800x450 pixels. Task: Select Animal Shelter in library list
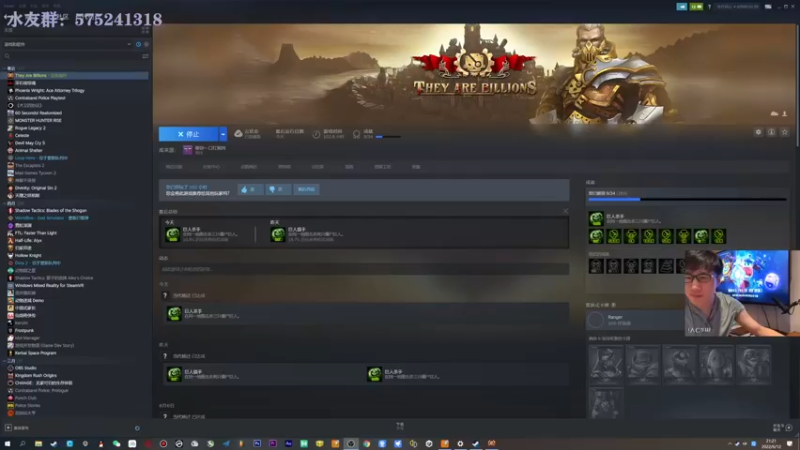pyautogui.click(x=29, y=151)
